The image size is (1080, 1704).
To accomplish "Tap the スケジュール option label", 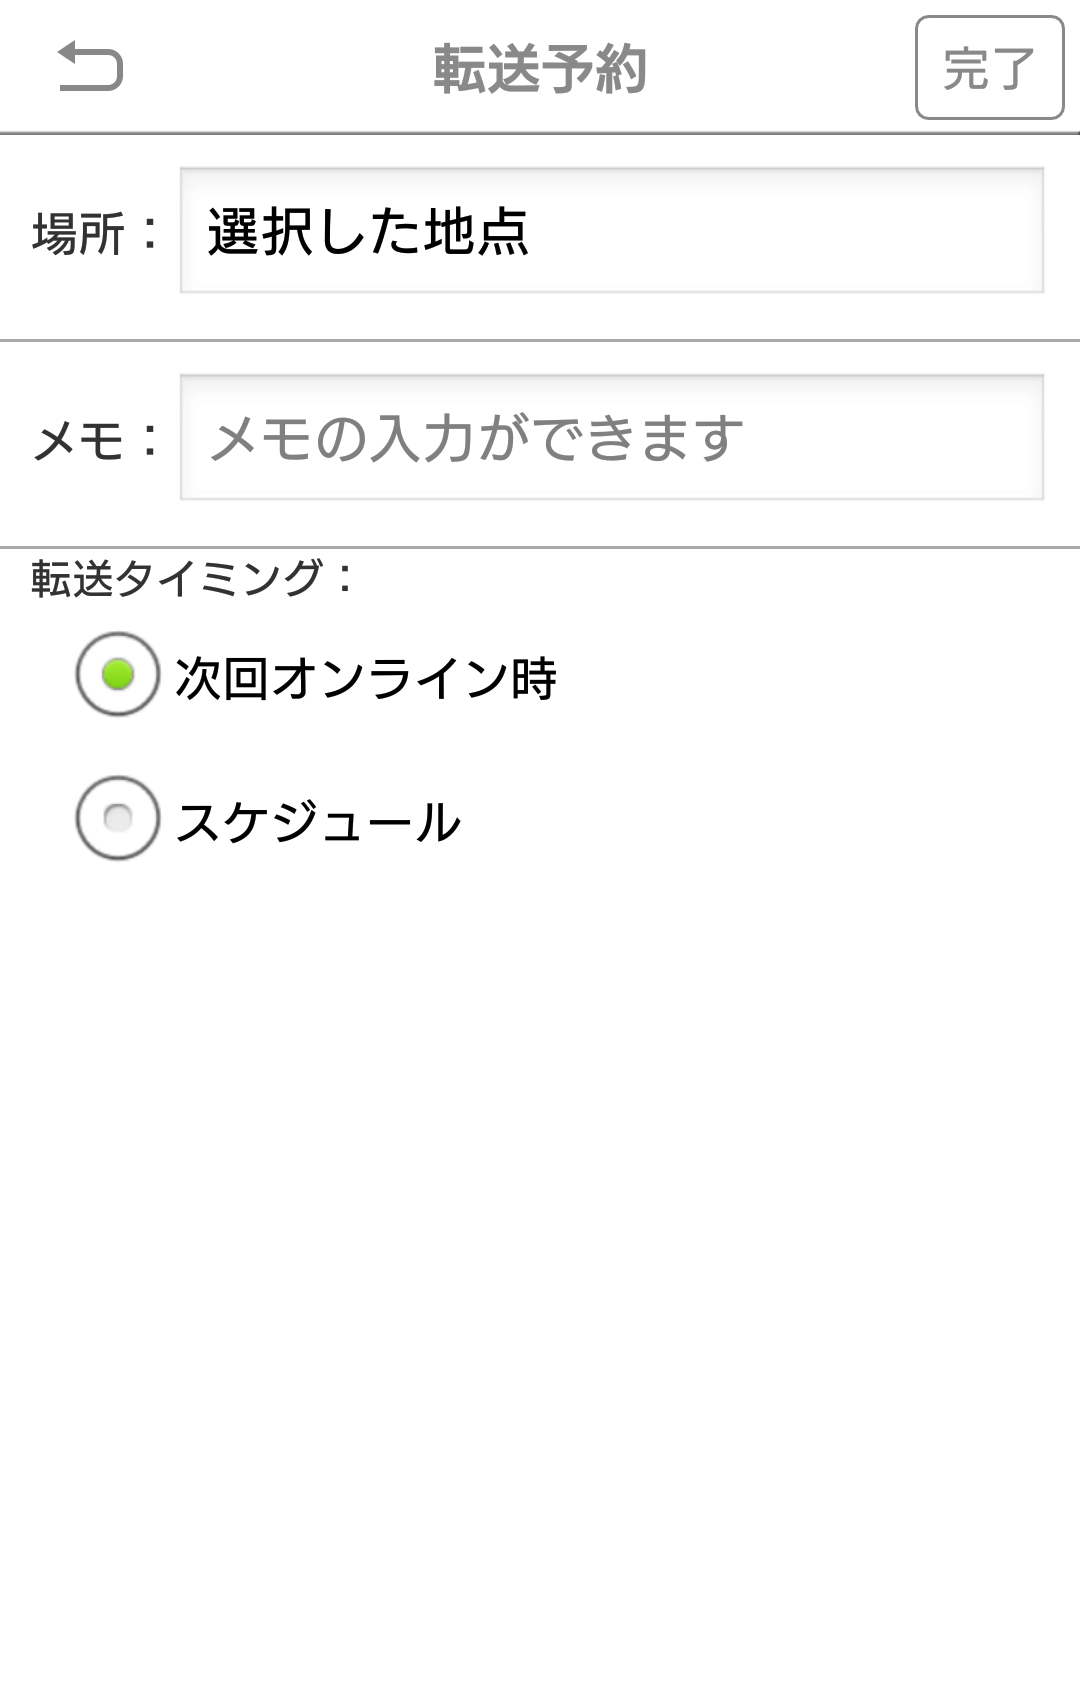I will coord(318,822).
